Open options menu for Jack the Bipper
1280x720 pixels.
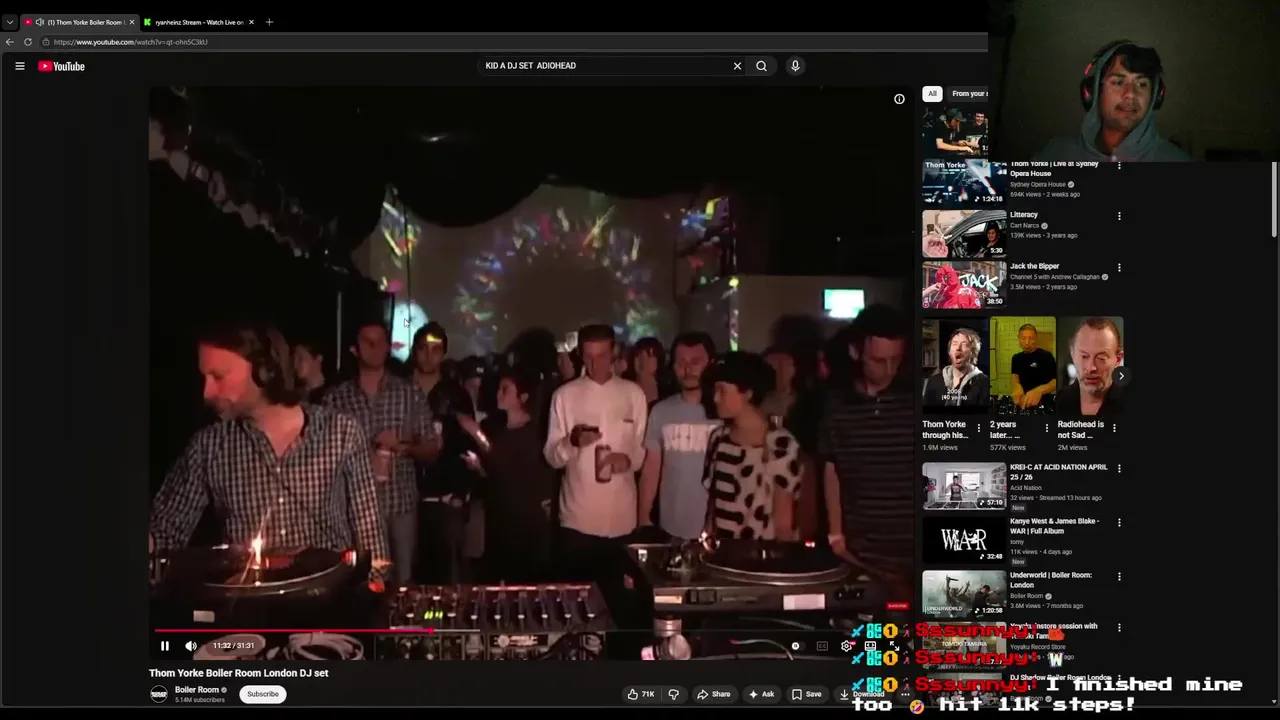(1119, 268)
